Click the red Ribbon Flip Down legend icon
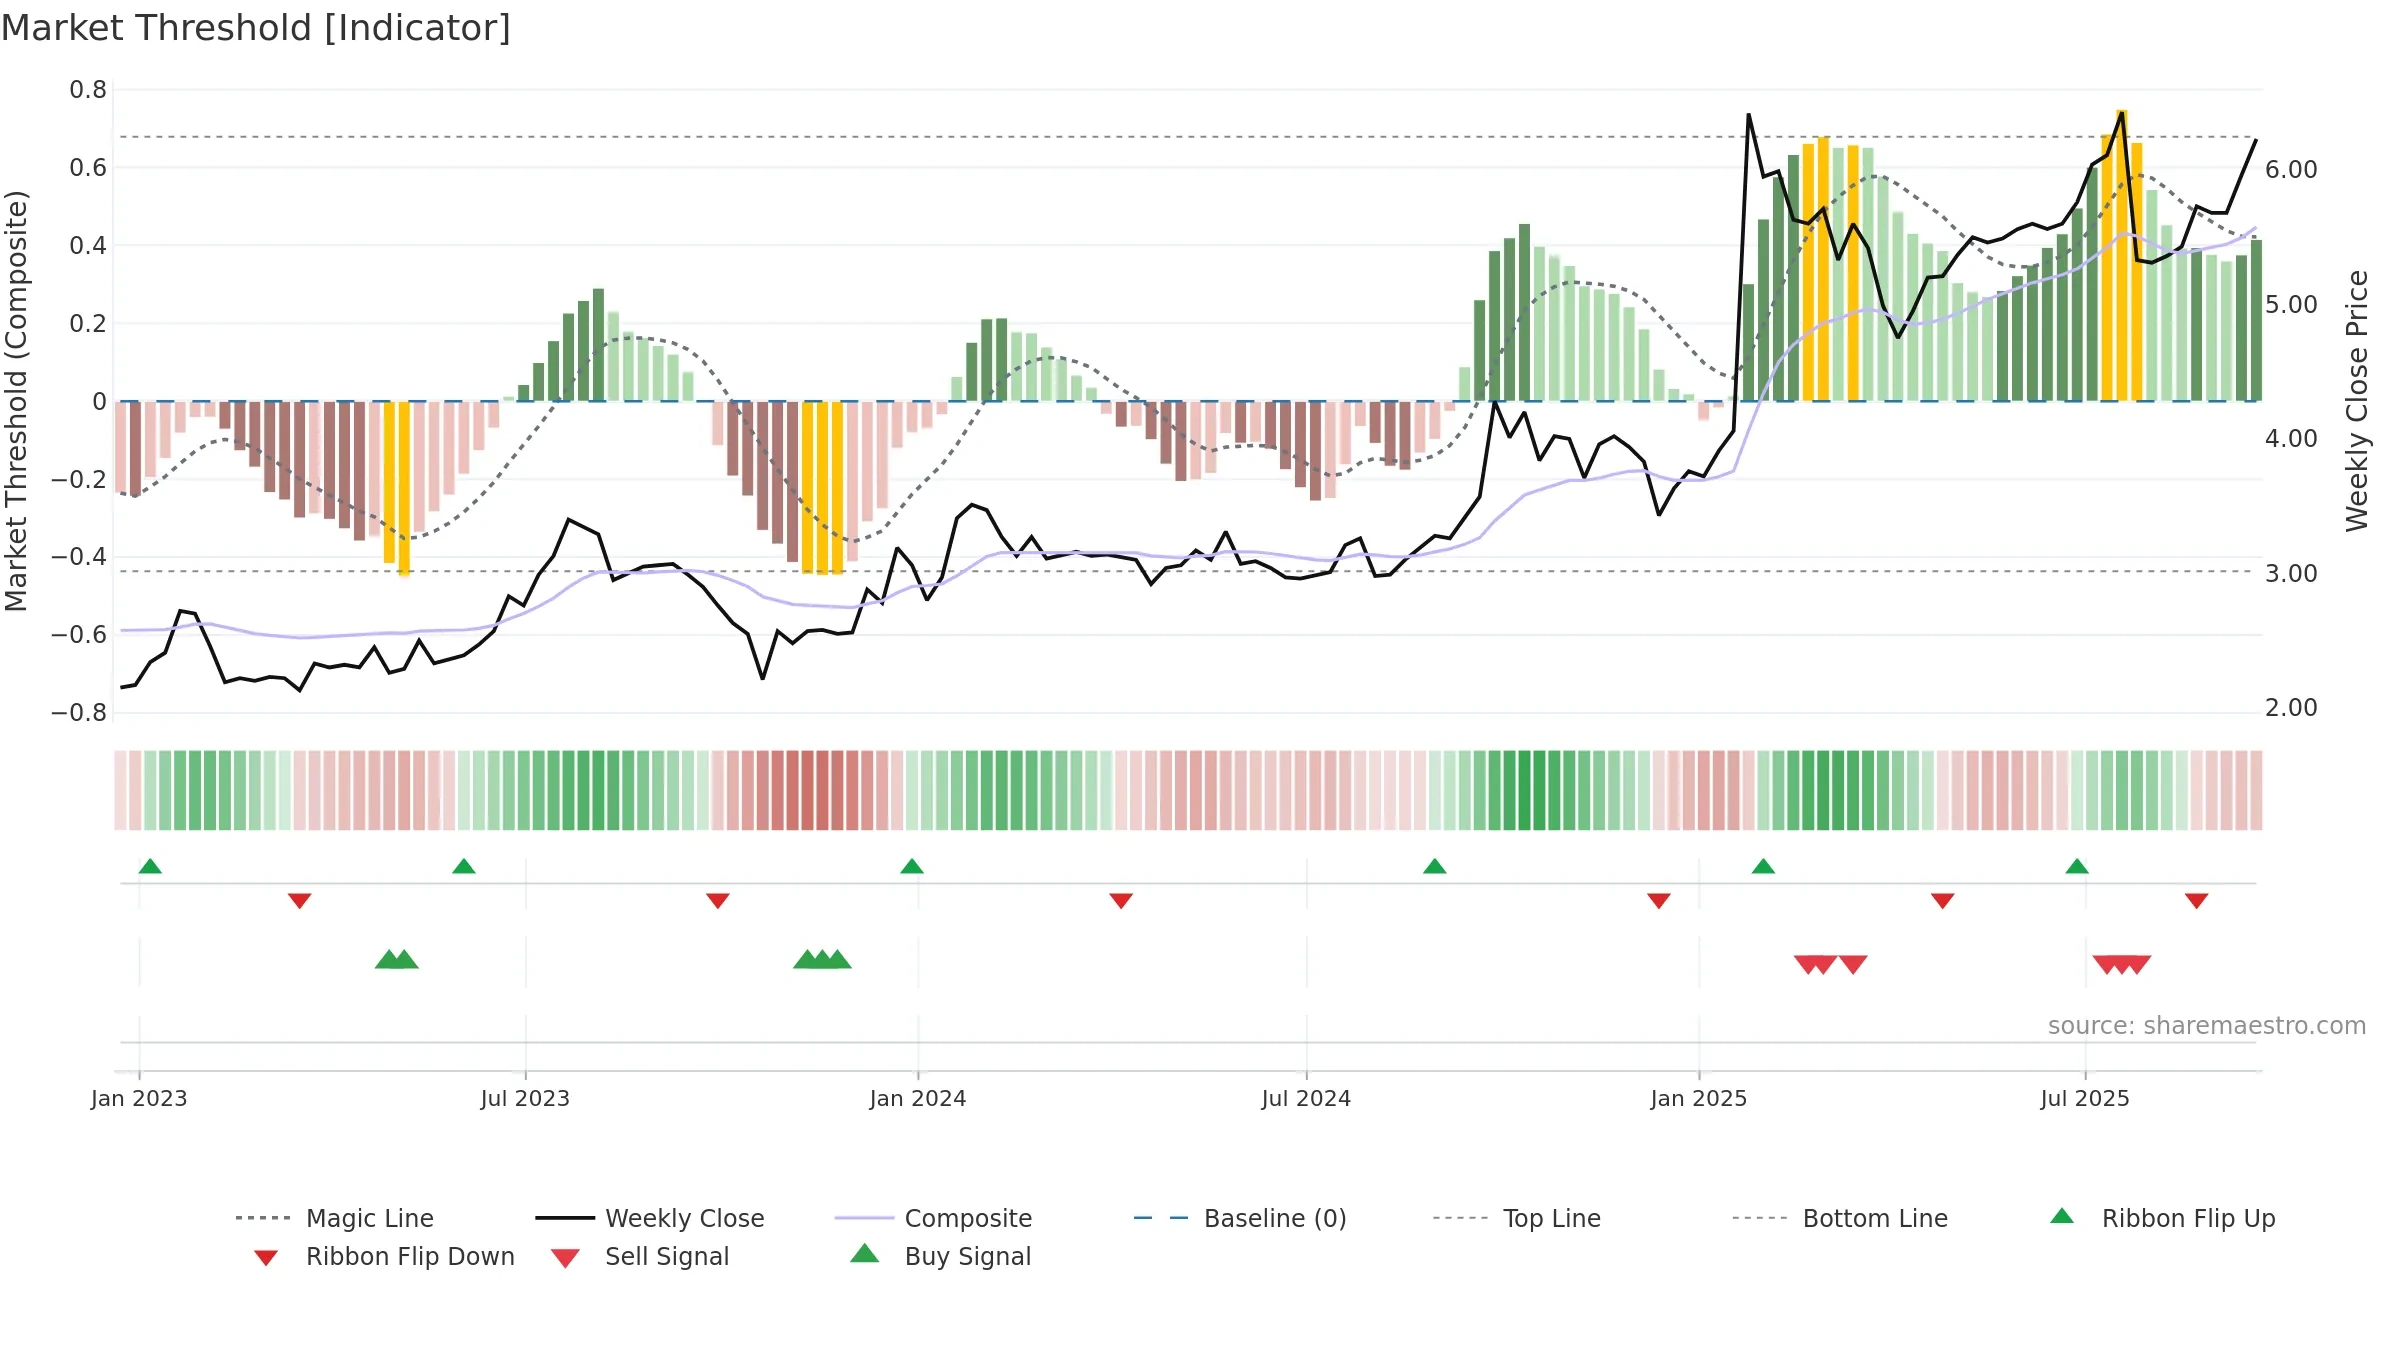The height and width of the screenshot is (1350, 2400). [x=266, y=1258]
